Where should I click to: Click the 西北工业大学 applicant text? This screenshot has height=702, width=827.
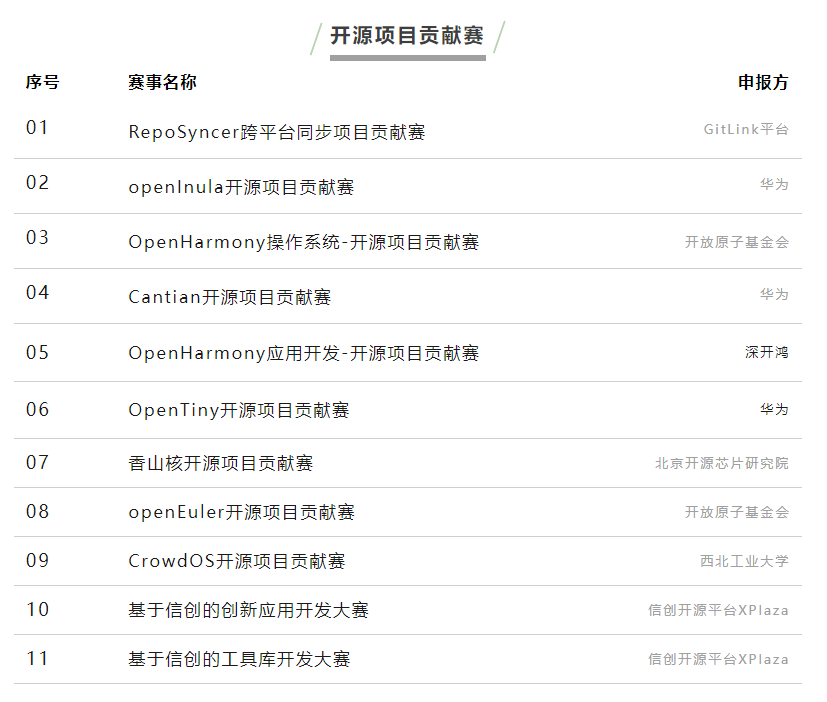(744, 561)
